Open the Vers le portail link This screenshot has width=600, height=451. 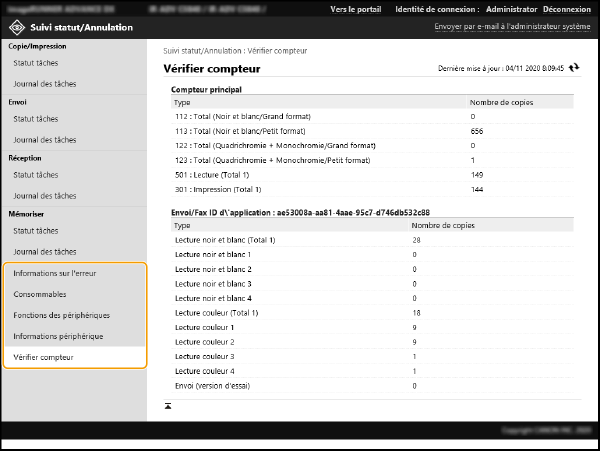click(x=357, y=9)
